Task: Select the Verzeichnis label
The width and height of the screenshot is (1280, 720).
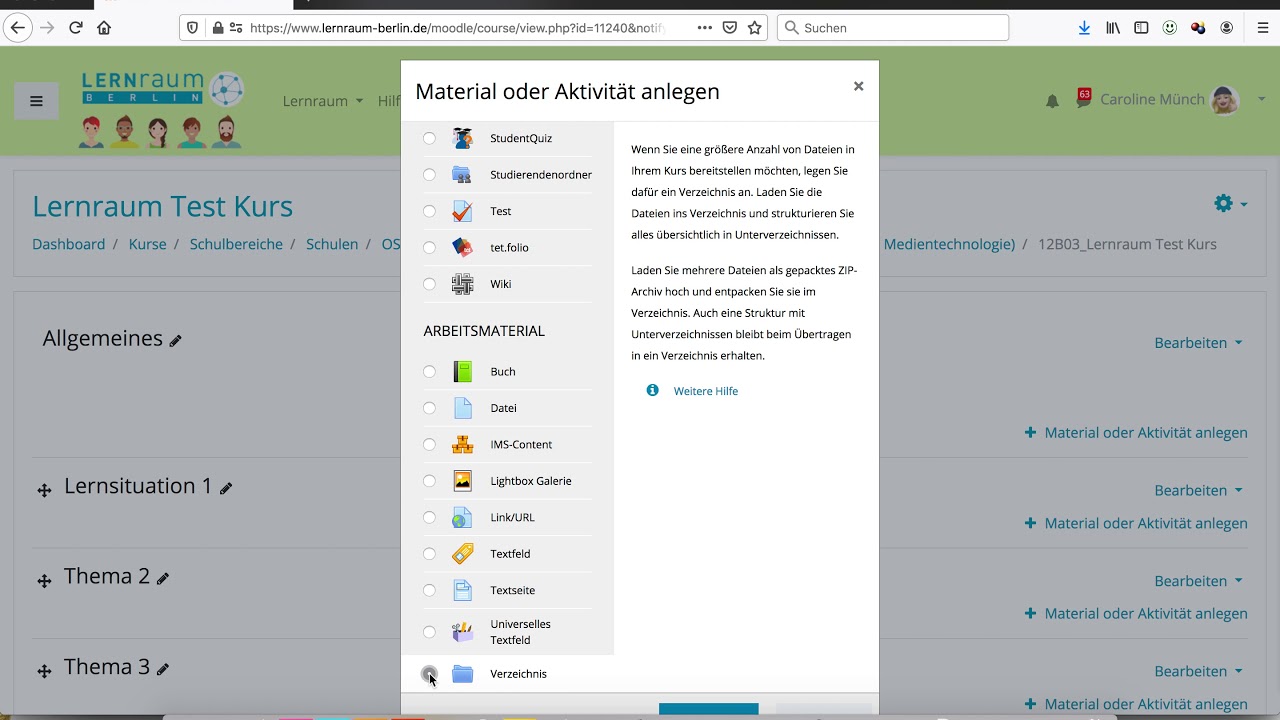Action: point(518,674)
